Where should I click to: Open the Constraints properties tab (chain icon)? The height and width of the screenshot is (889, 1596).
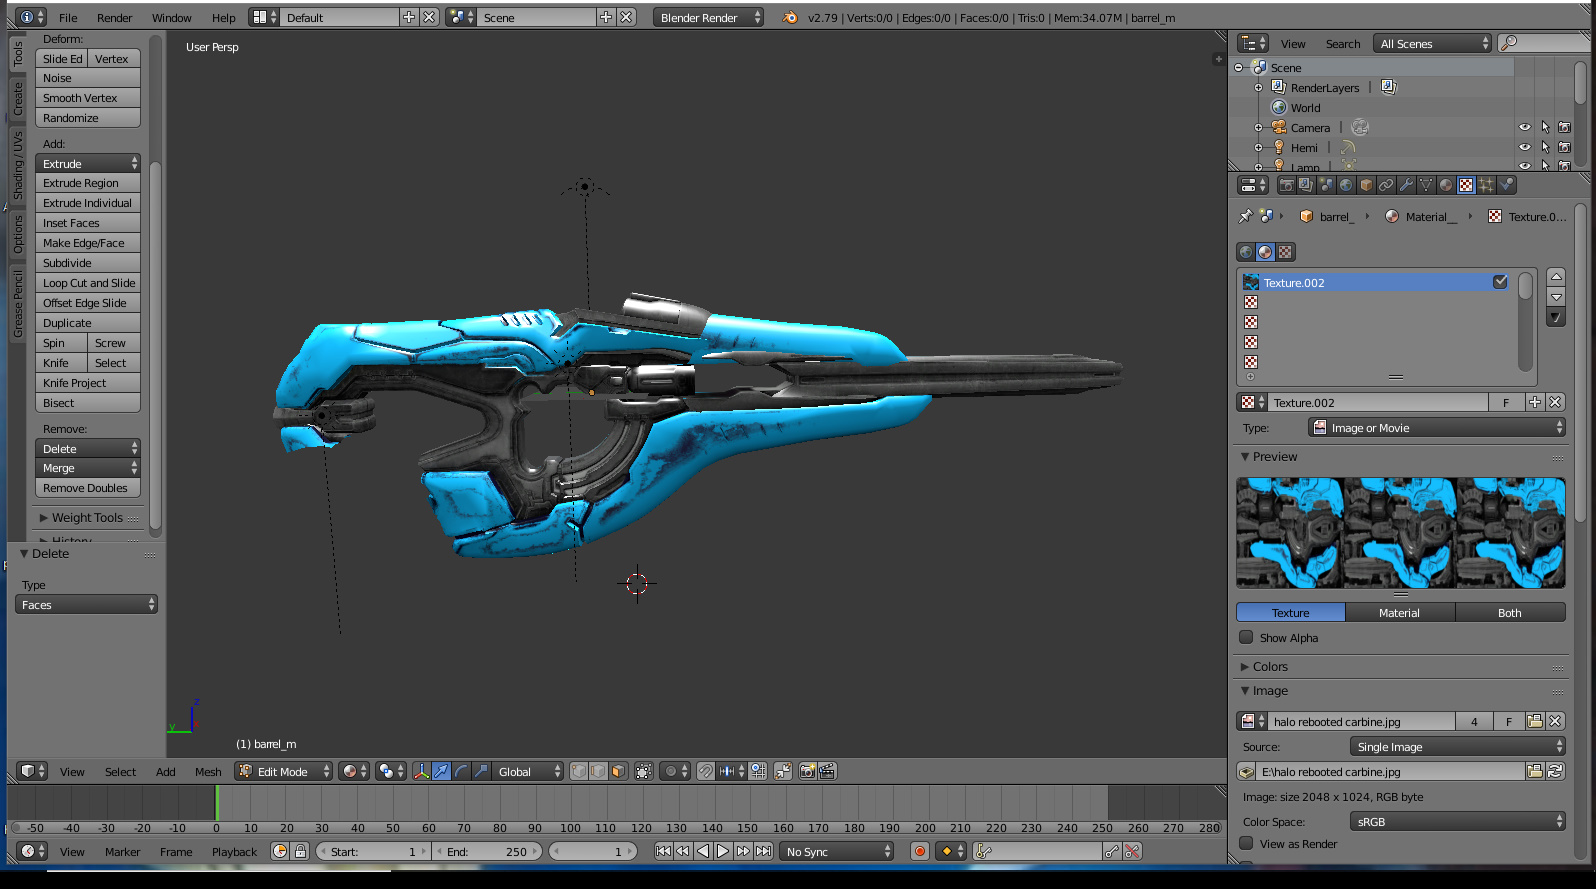pos(1386,185)
